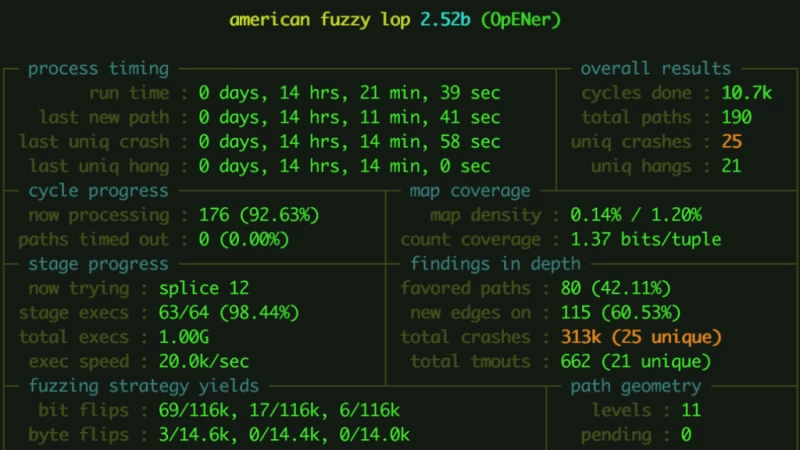Select the last new path time value
The image size is (800, 450).
[x=349, y=117]
